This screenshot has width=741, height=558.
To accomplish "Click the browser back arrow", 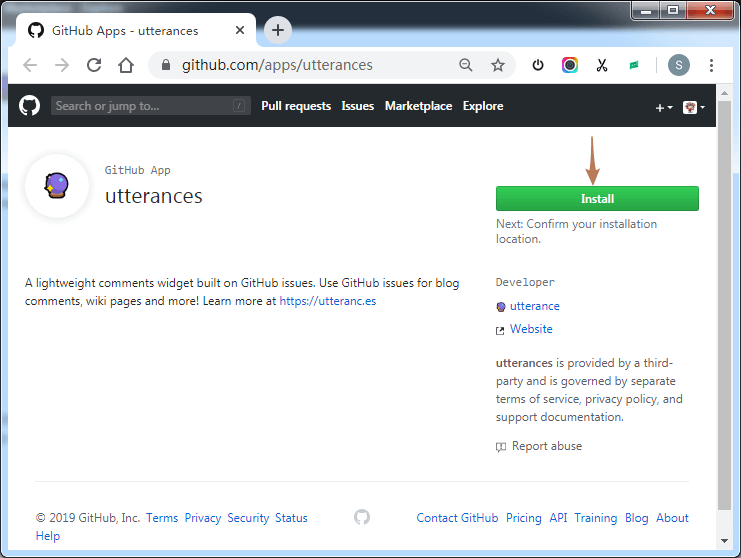I will pyautogui.click(x=30, y=65).
